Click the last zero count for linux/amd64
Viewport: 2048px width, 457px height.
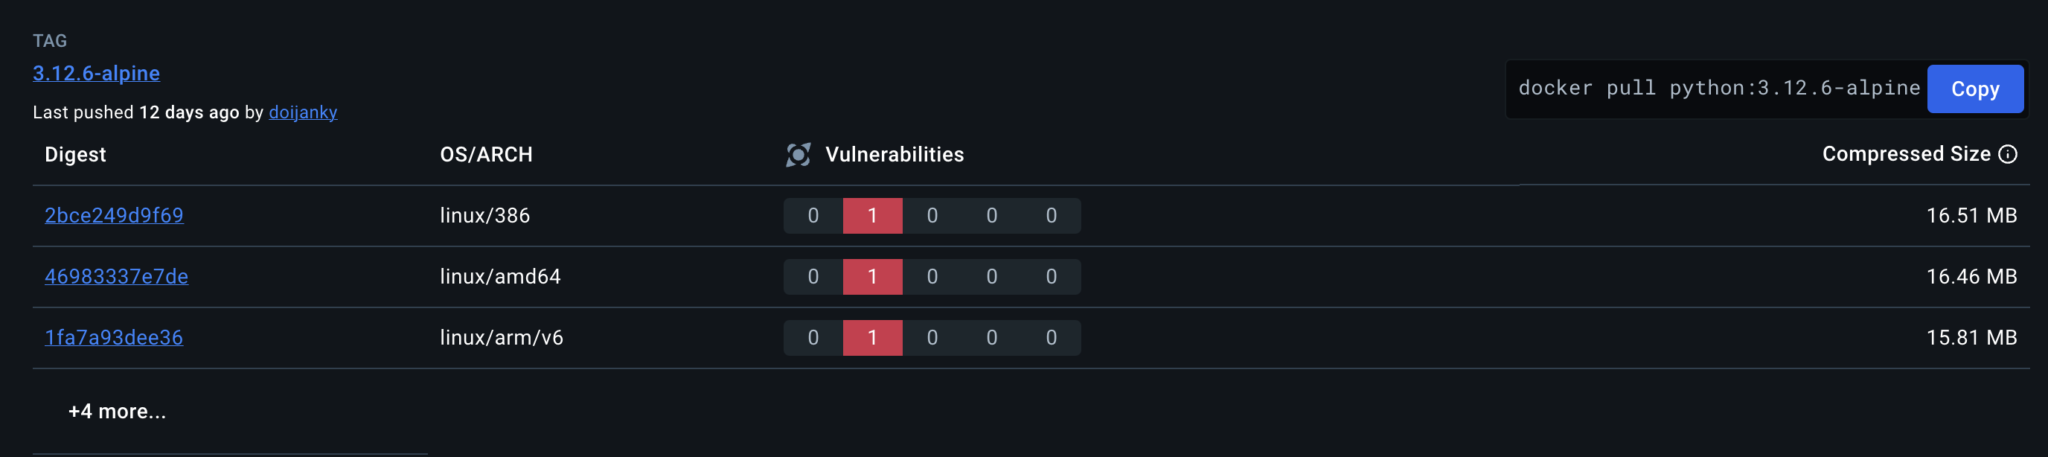coord(1051,277)
